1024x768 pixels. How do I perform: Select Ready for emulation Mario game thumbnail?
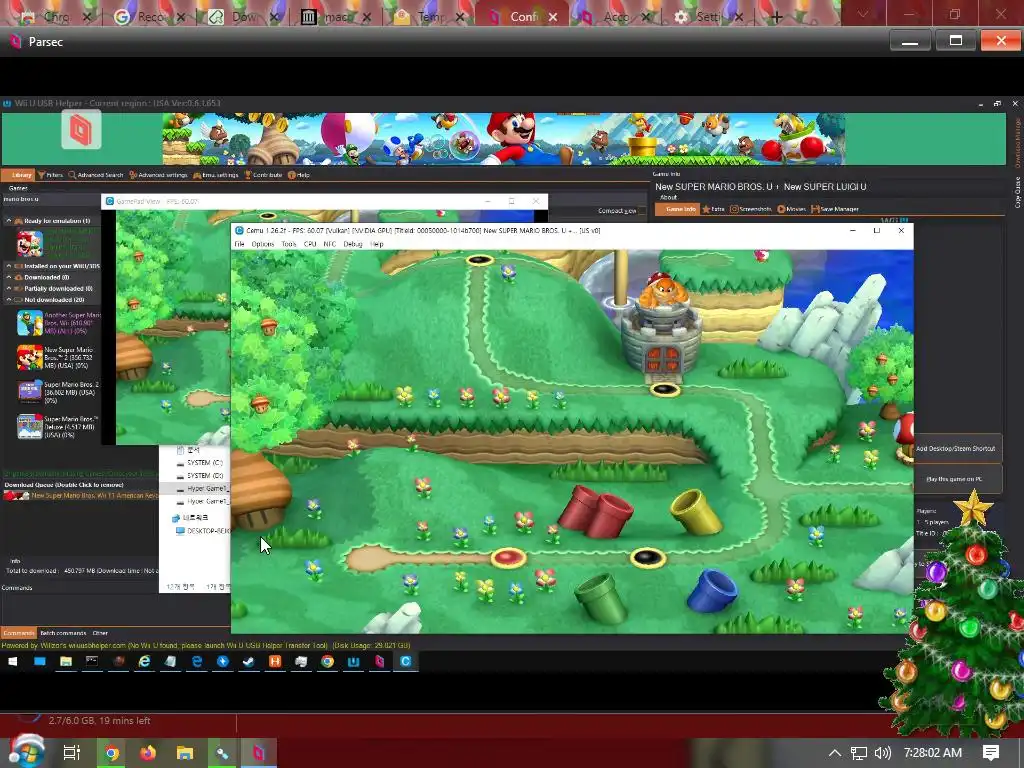click(30, 244)
